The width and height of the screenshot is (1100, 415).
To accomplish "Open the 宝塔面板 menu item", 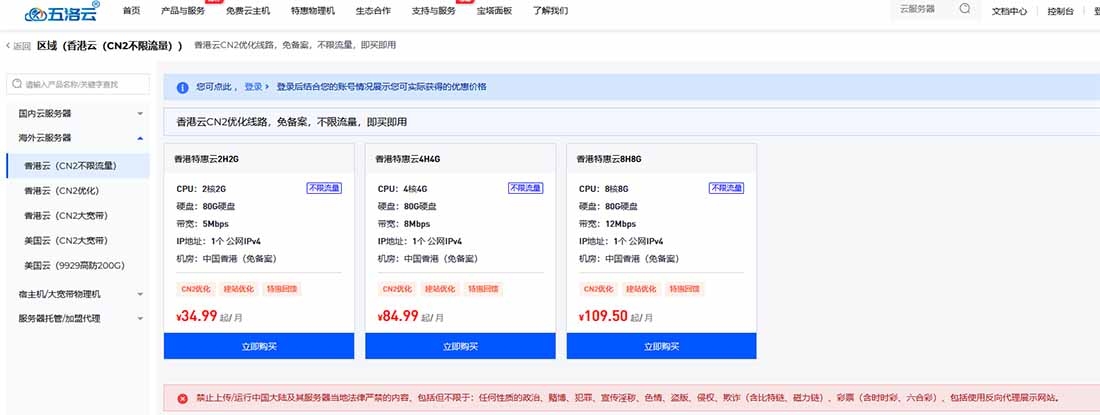I will coord(495,11).
